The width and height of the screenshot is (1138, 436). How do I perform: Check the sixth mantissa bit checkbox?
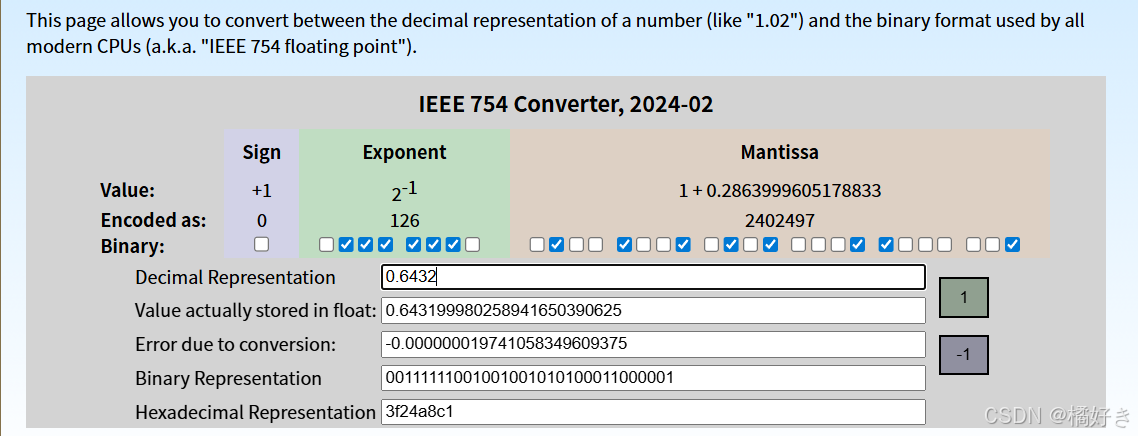(x=643, y=244)
